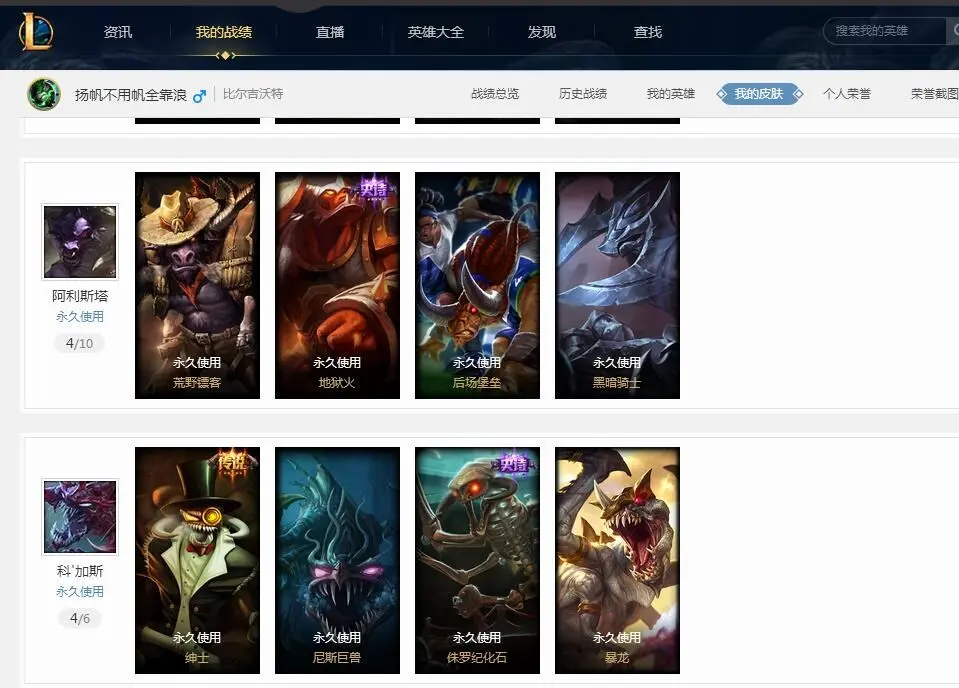The height and width of the screenshot is (688, 959).
Task: View the 绅士 legendary skin card
Action: tap(198, 560)
